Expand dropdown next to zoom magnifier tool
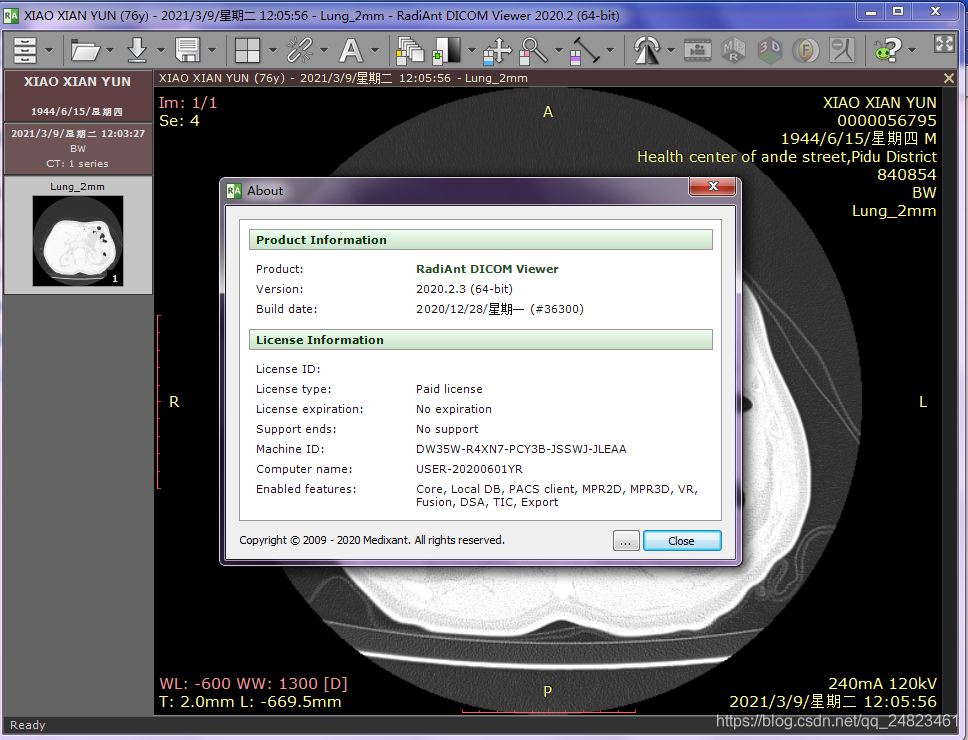This screenshot has width=968, height=740. click(x=559, y=50)
